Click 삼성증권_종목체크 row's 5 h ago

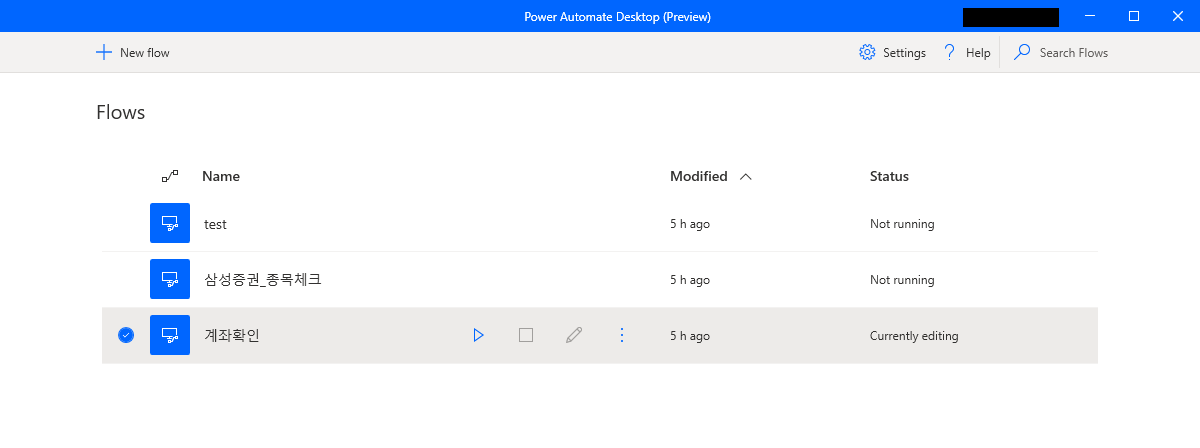click(x=690, y=280)
